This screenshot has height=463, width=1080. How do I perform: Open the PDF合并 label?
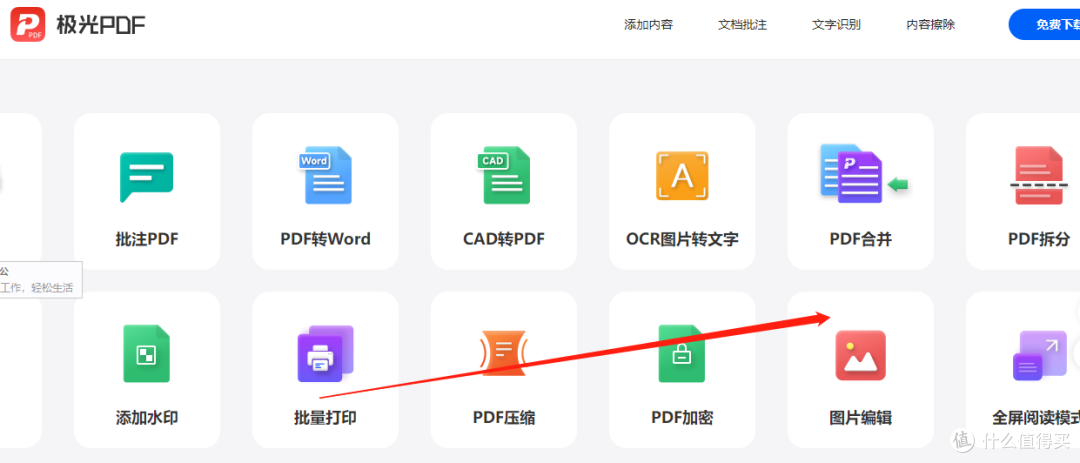860,239
